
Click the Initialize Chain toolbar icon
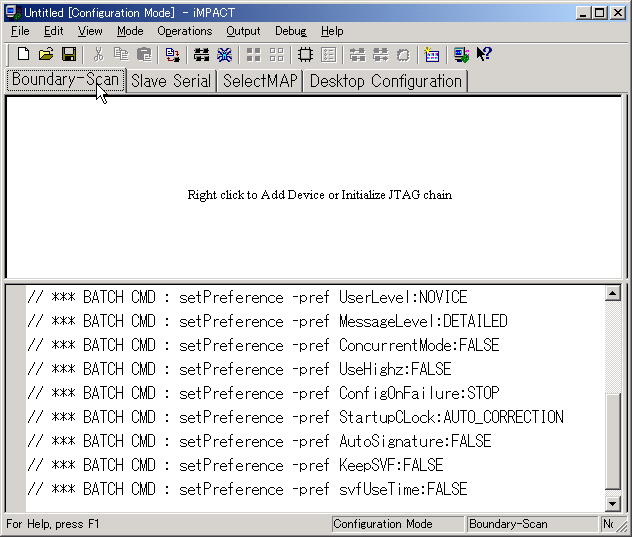(201, 54)
